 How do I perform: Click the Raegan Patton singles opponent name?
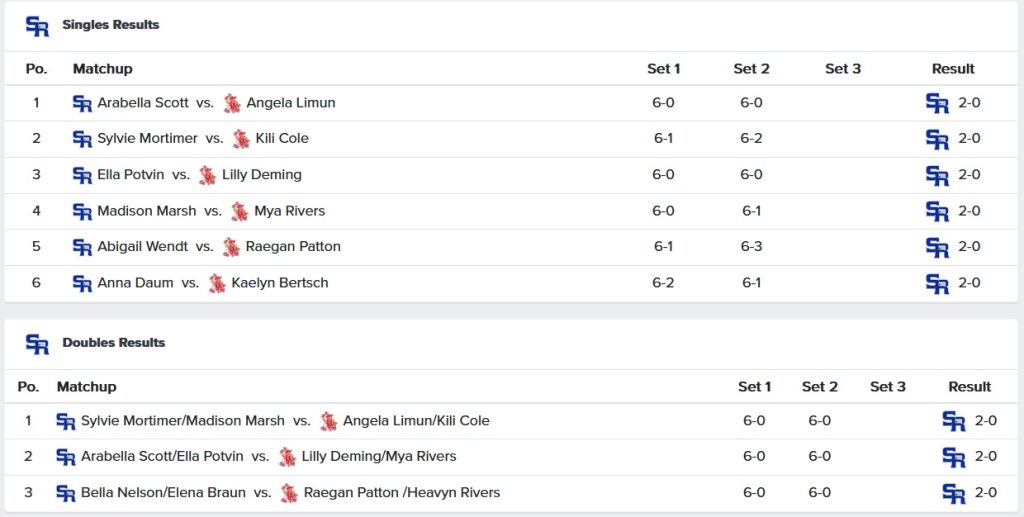pyautogui.click(x=293, y=247)
